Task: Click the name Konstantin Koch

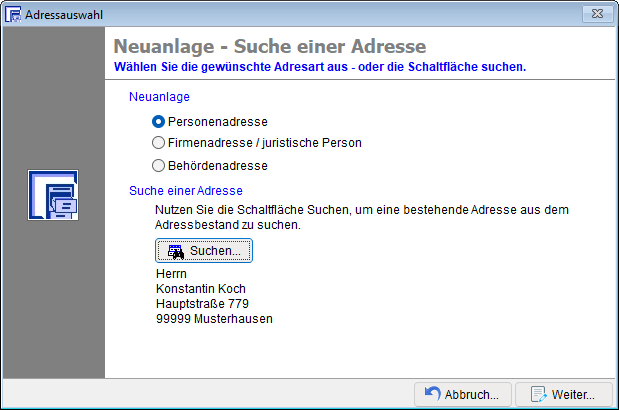Action: pos(202,288)
